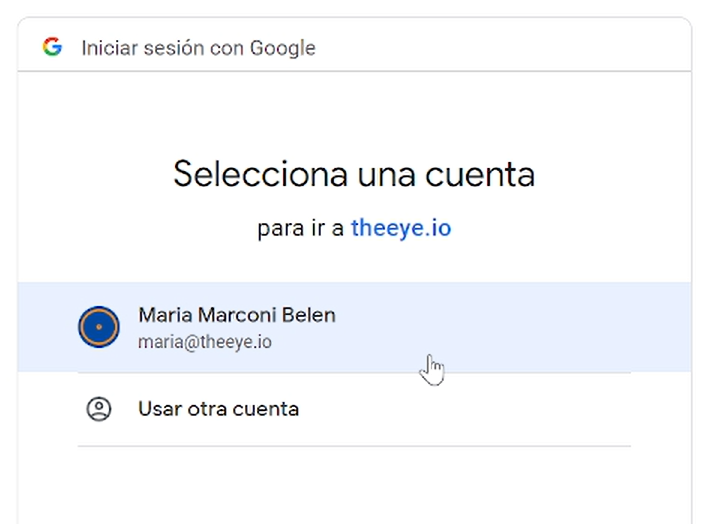This screenshot has height=524, width=703.
Task: Click blank space below Usar otra cuenta
Action: point(354,484)
